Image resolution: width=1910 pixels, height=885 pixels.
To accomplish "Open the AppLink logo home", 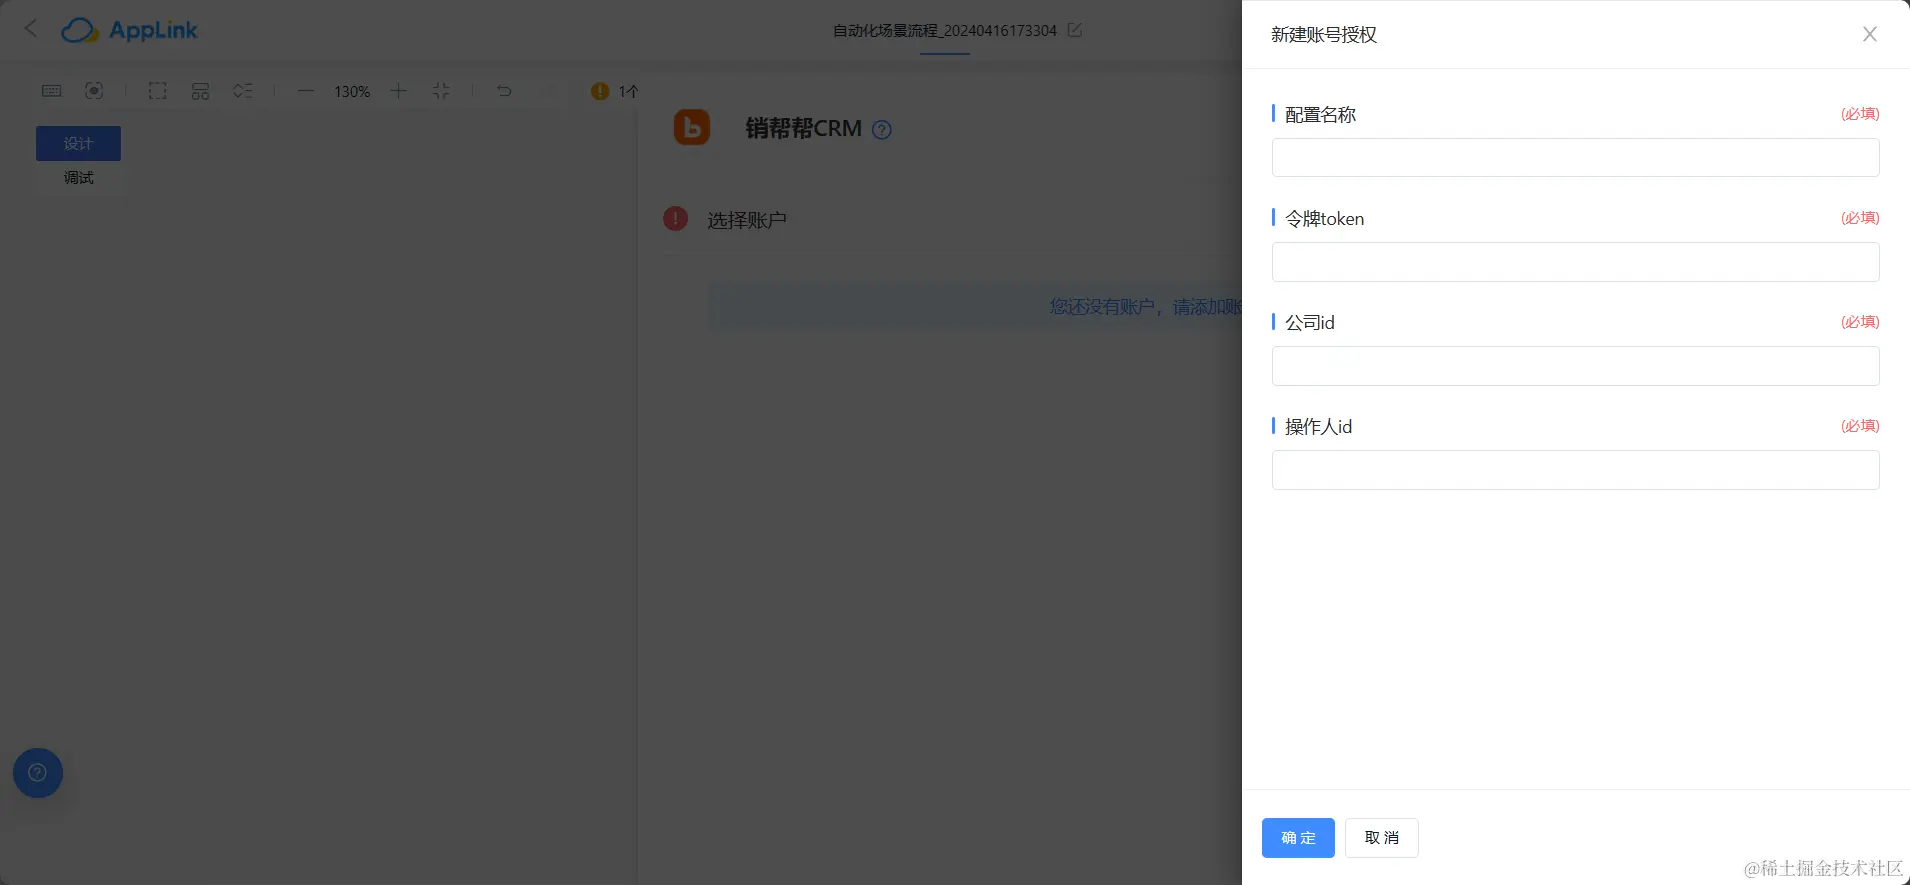I will pyautogui.click(x=129, y=30).
